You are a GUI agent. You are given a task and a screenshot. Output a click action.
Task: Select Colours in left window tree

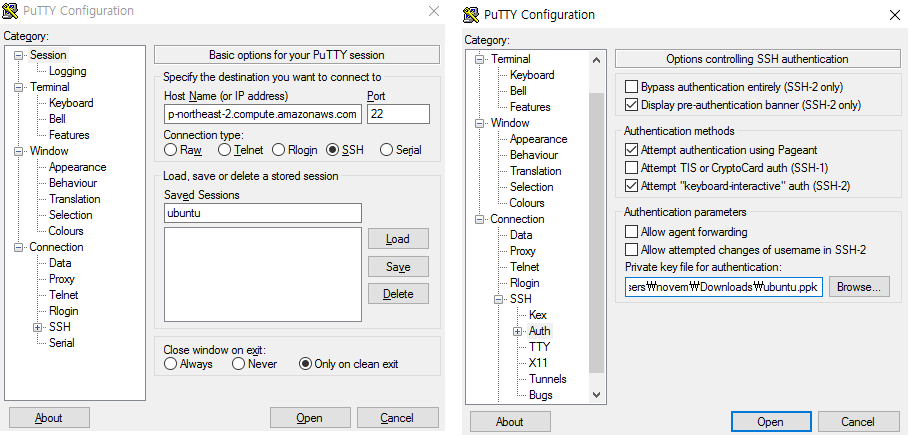coord(66,231)
